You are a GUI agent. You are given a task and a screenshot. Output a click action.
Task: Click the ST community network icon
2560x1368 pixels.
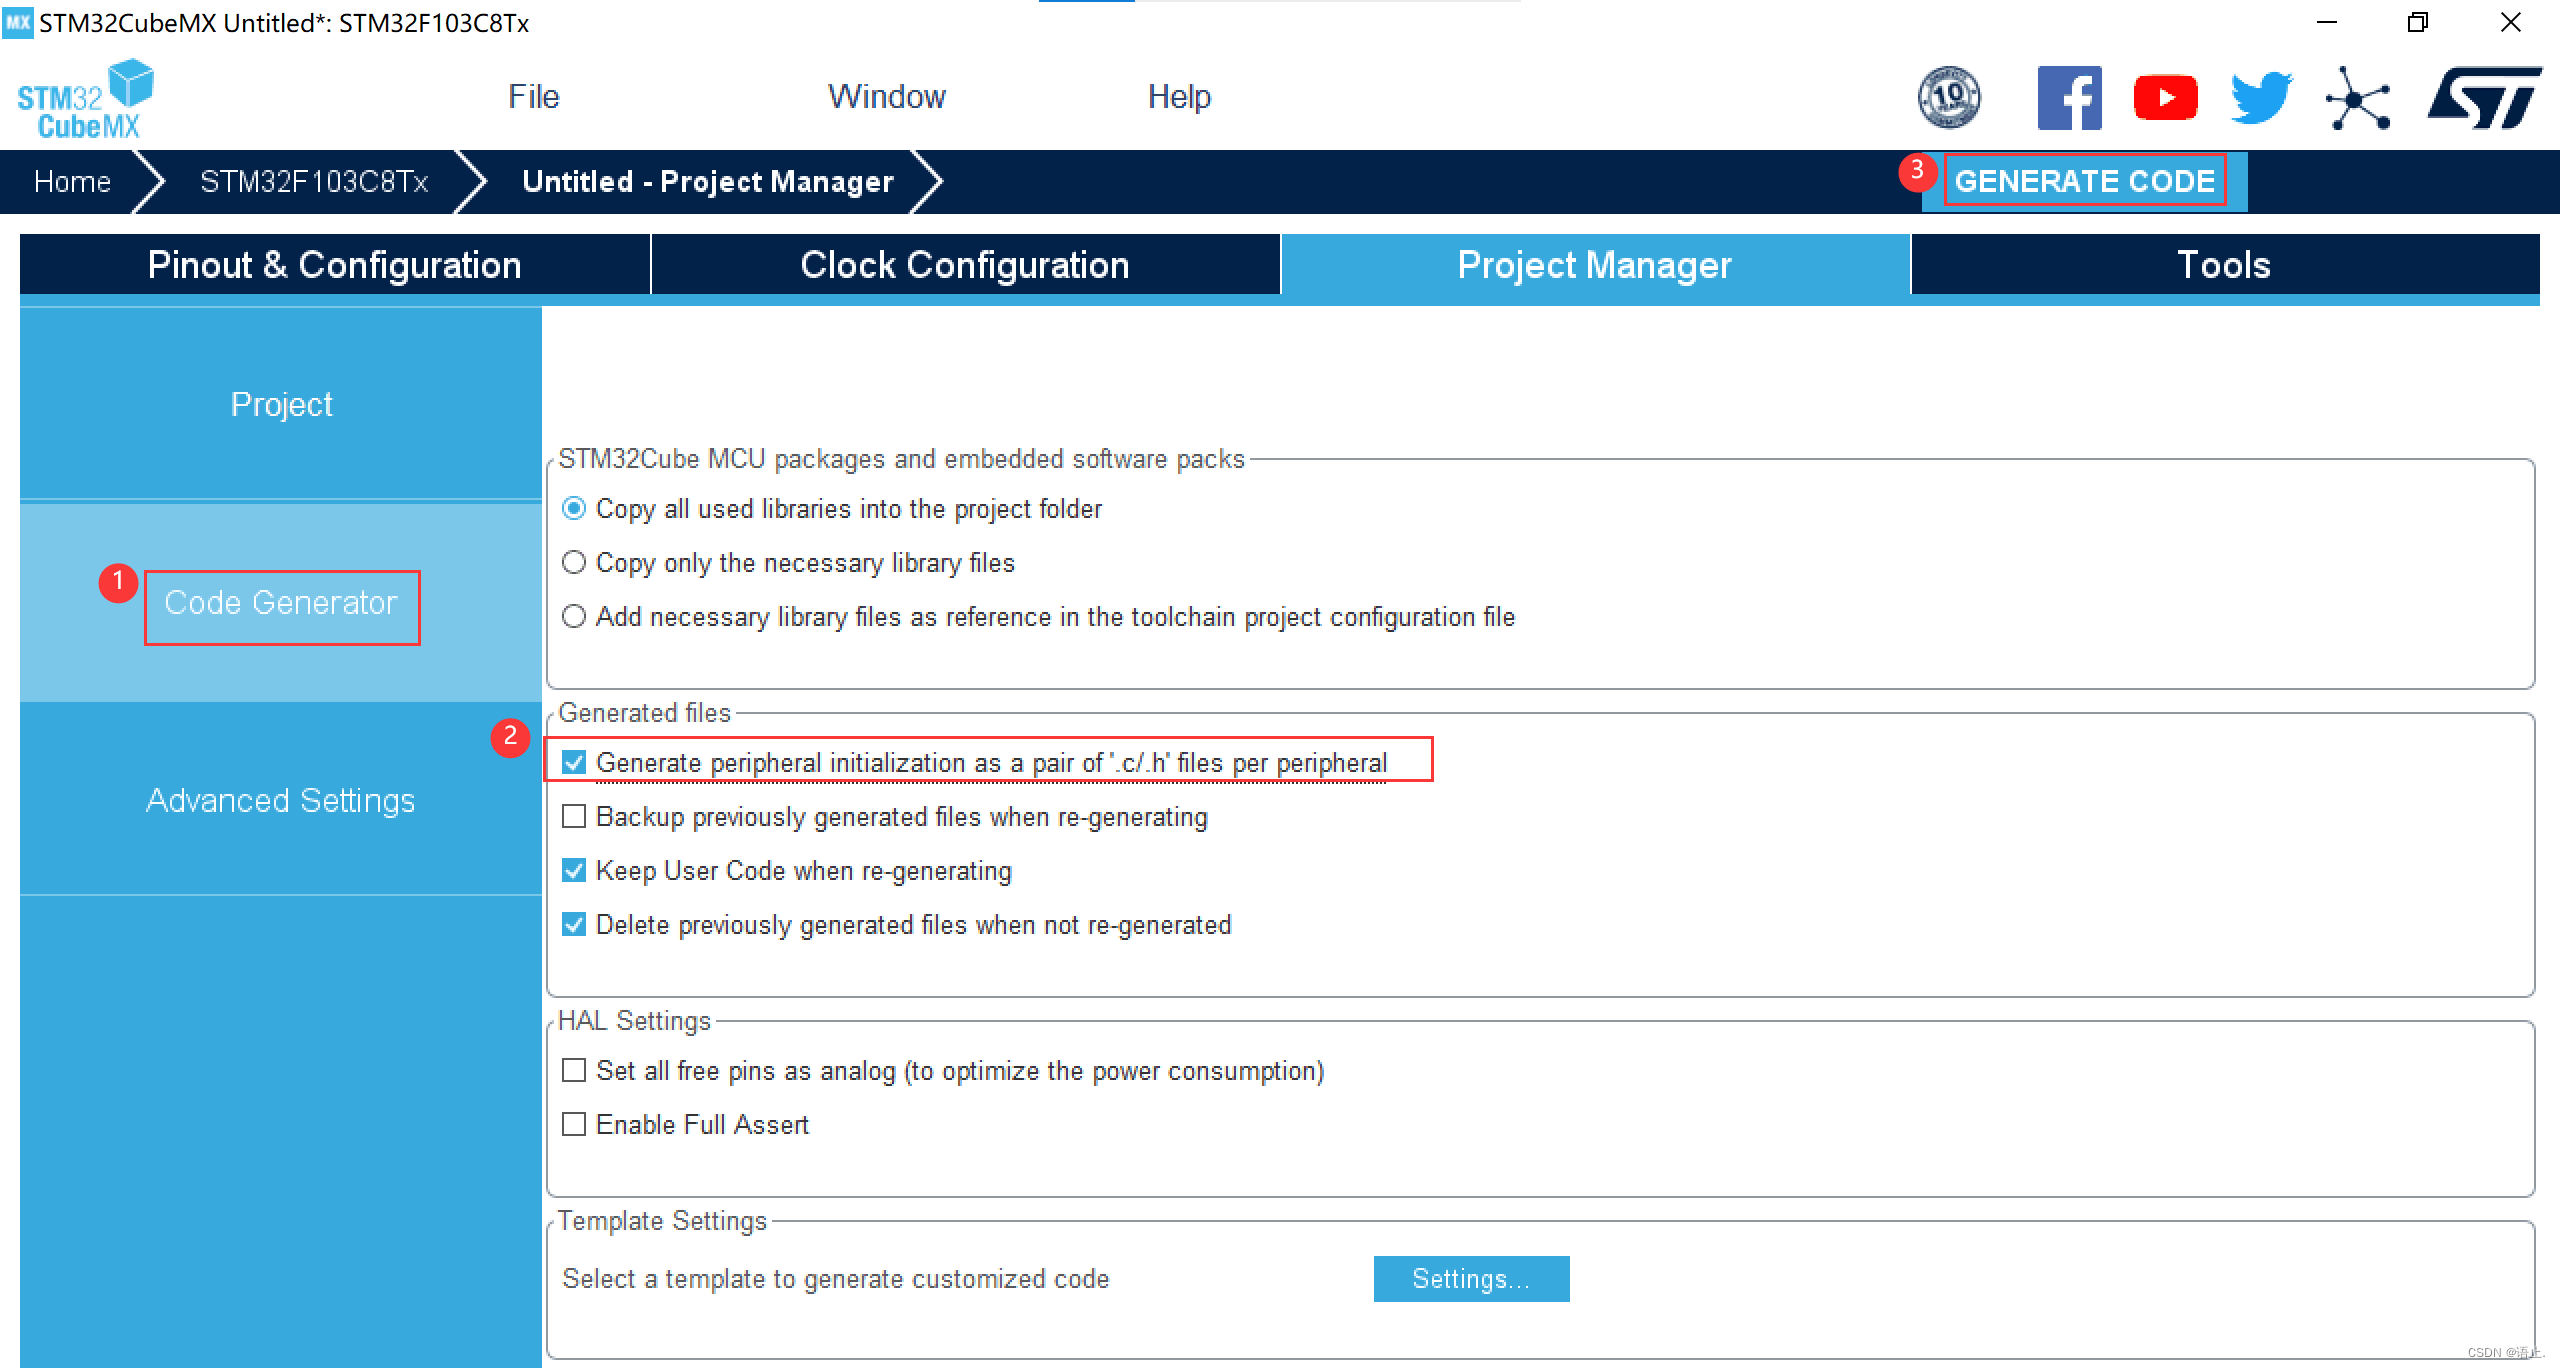[2357, 99]
